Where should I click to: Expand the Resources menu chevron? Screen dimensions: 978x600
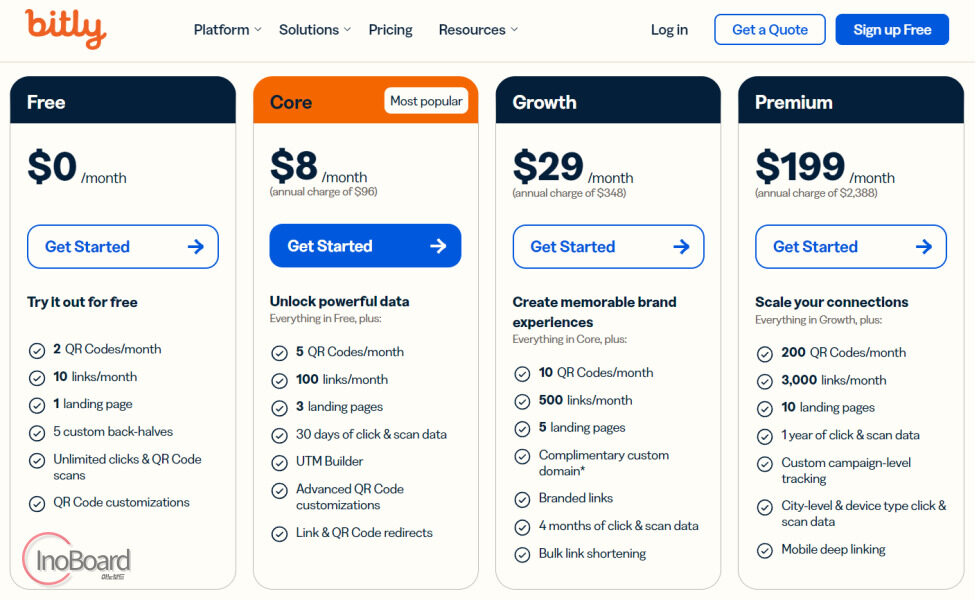[514, 29]
